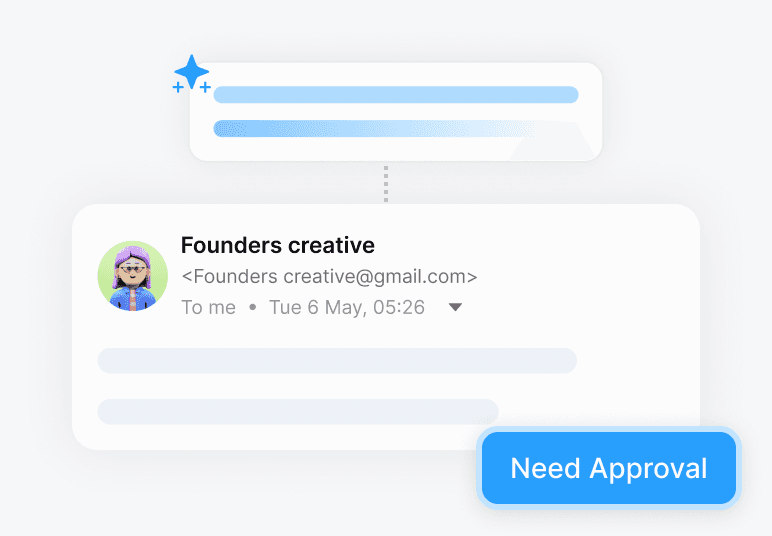Click the second gray email body placeholder line

tap(298, 412)
